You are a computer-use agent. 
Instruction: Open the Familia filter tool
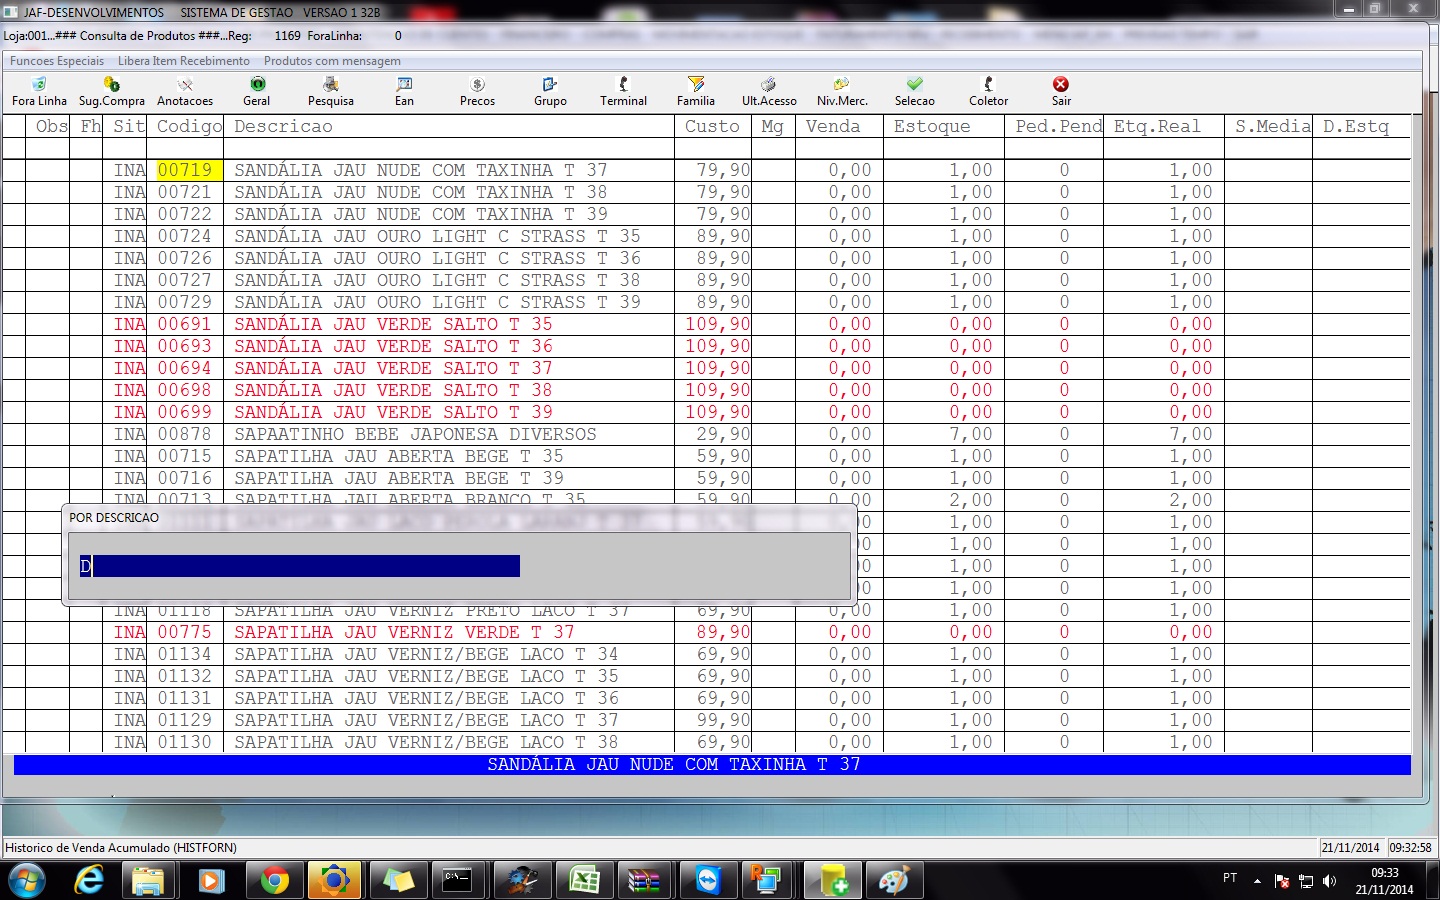696,85
